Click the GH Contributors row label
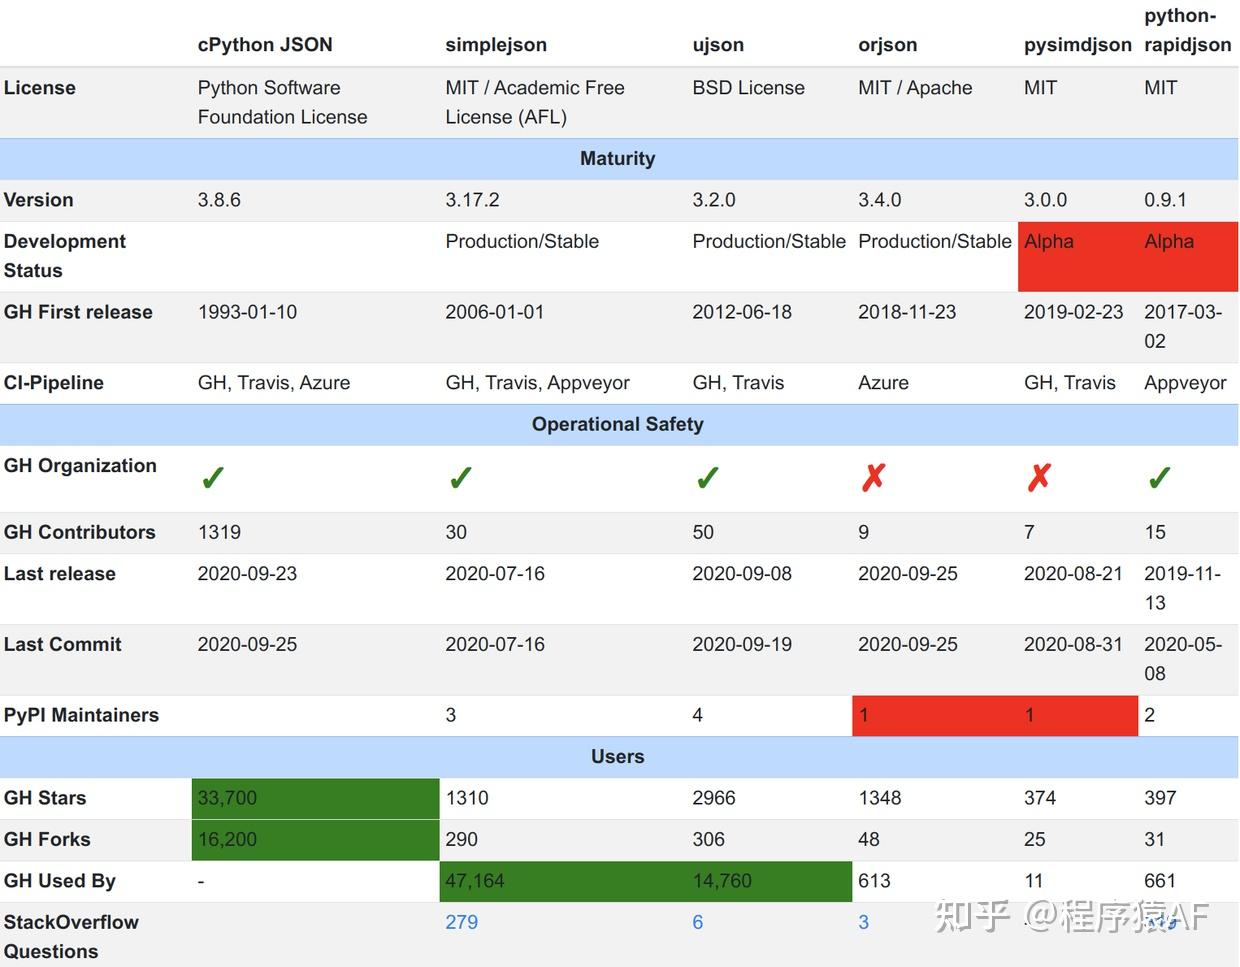Viewport: 1240px width, 967px height. (x=80, y=532)
